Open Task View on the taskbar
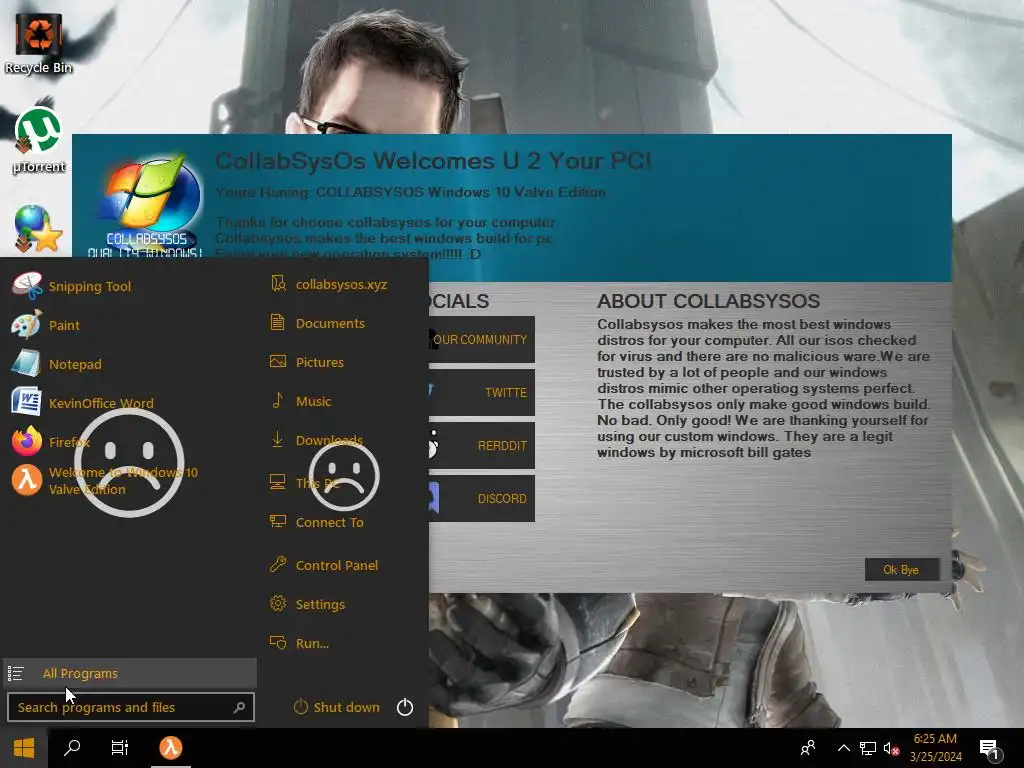This screenshot has height=768, width=1024. 120,748
